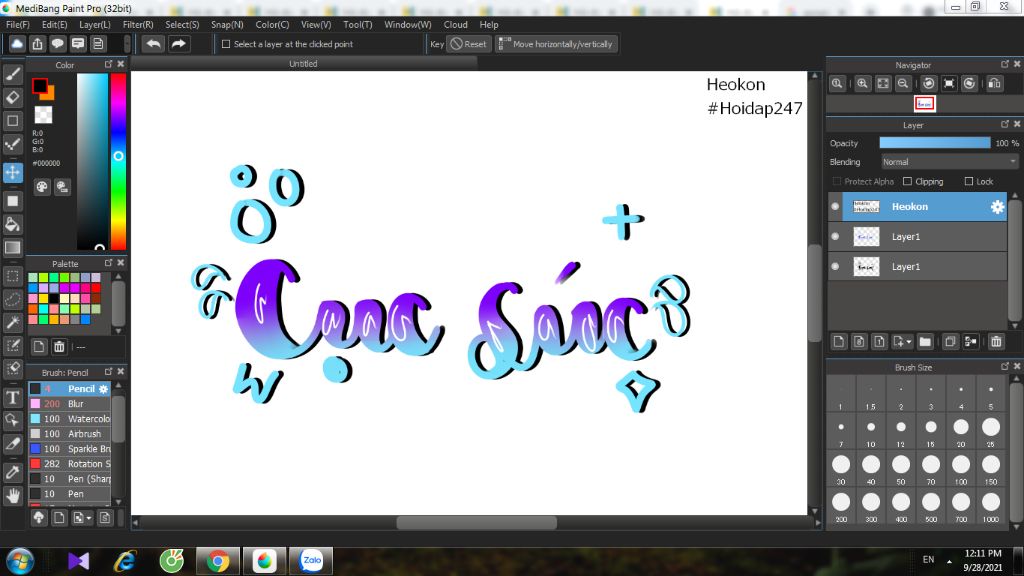The width and height of the screenshot is (1024, 576).
Task: Open add brush dropdown arrow
Action: coord(89,518)
